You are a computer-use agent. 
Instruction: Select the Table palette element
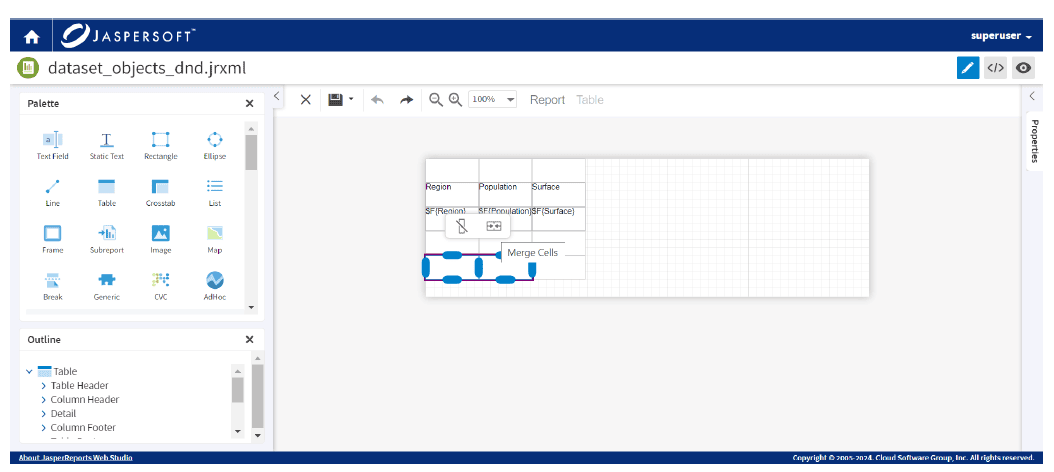point(106,192)
